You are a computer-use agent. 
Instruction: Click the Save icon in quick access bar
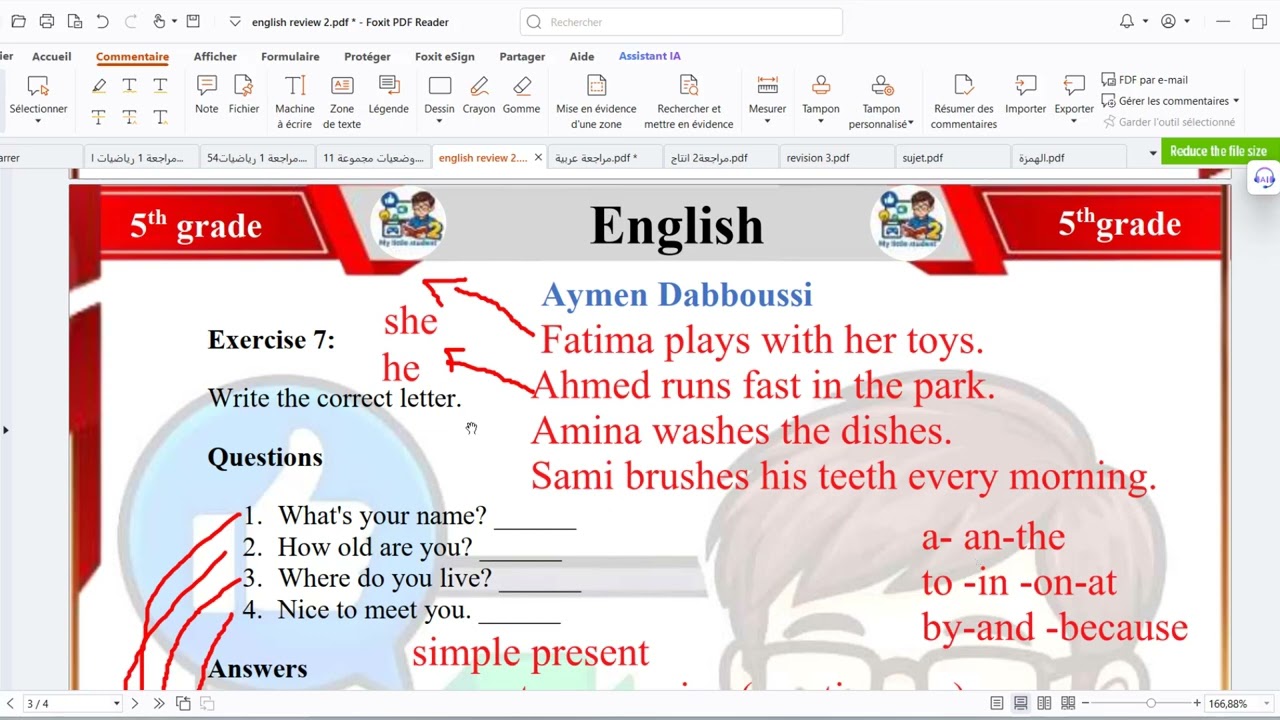[x=193, y=21]
